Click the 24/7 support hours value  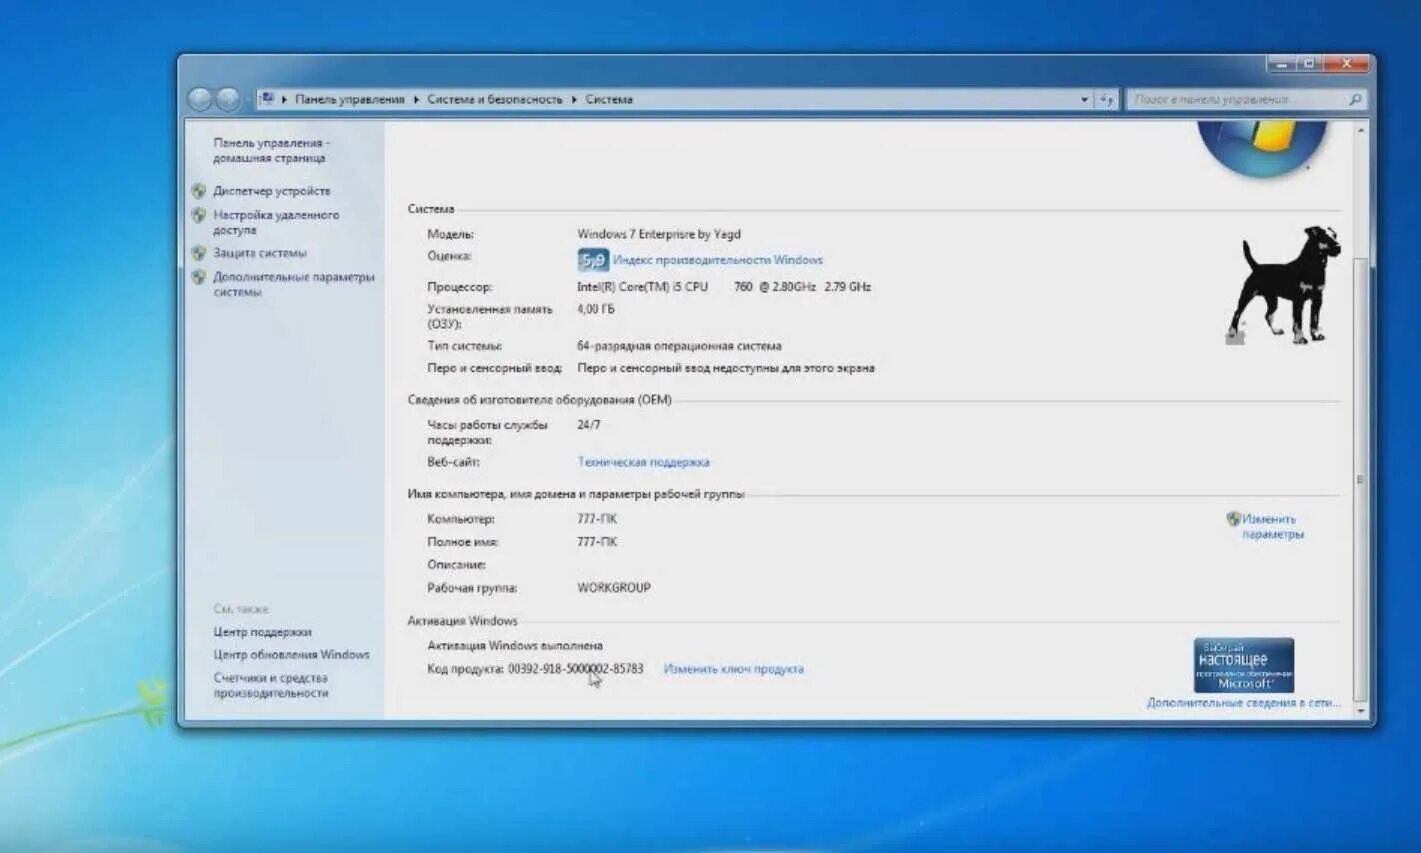(x=589, y=425)
